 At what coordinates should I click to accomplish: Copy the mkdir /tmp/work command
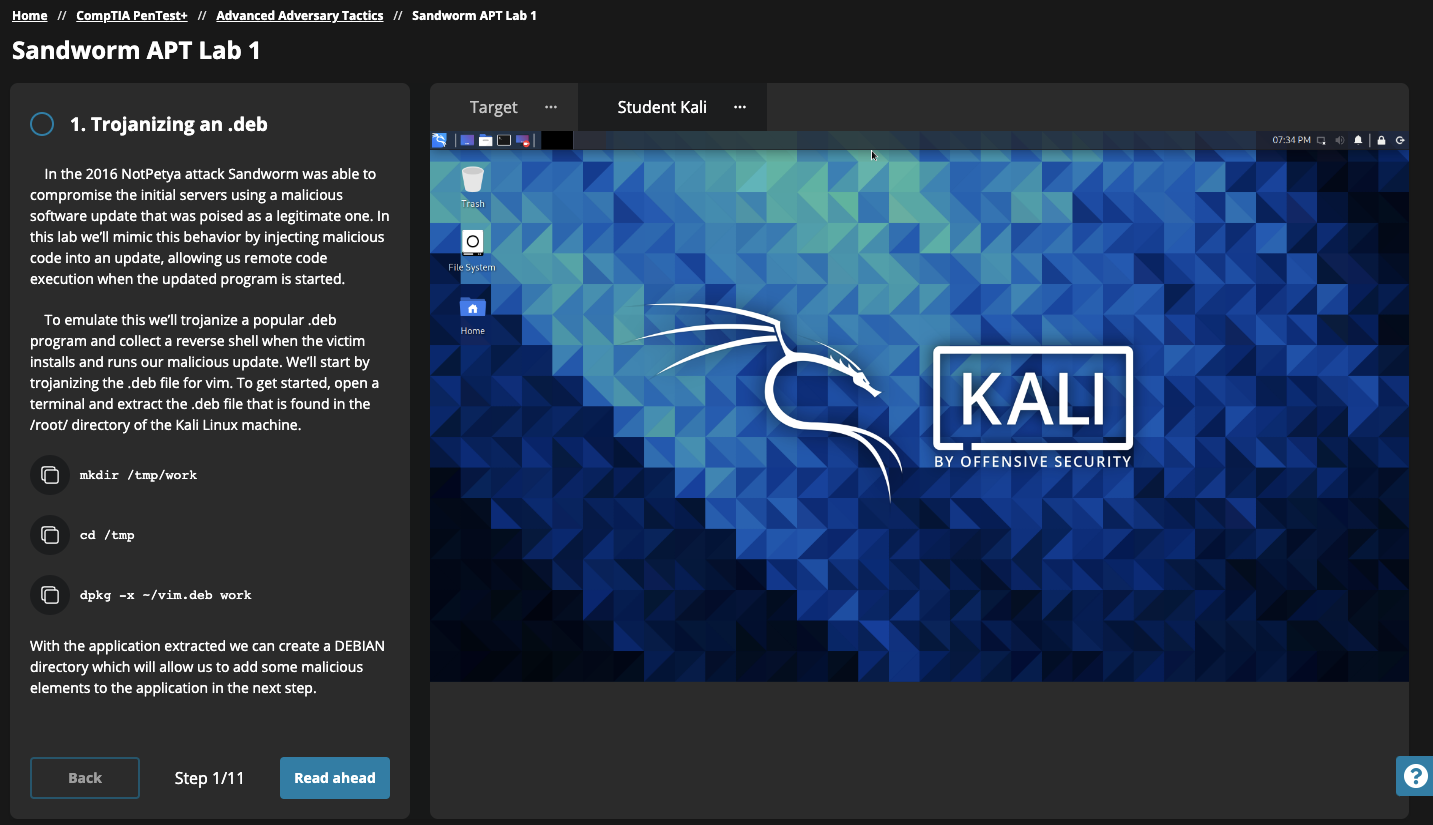click(x=49, y=475)
